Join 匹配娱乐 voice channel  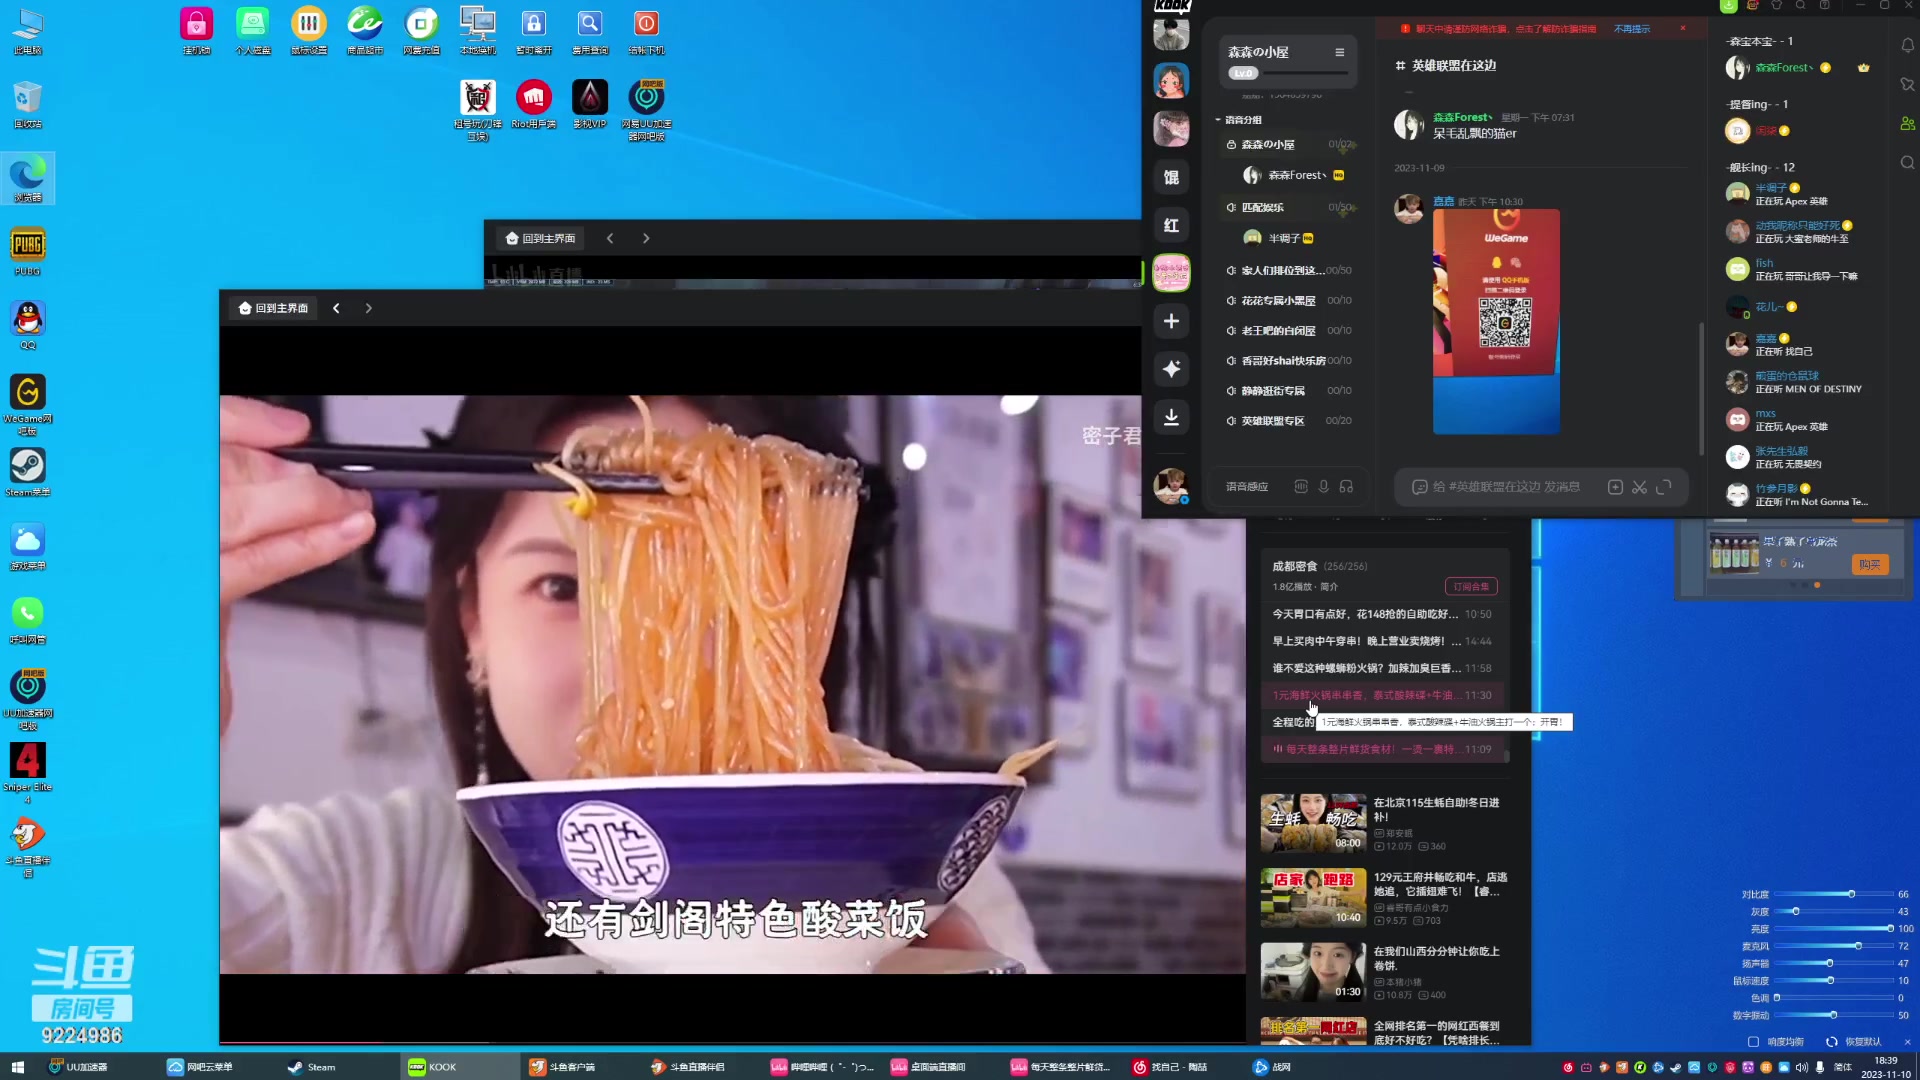tap(1288, 208)
